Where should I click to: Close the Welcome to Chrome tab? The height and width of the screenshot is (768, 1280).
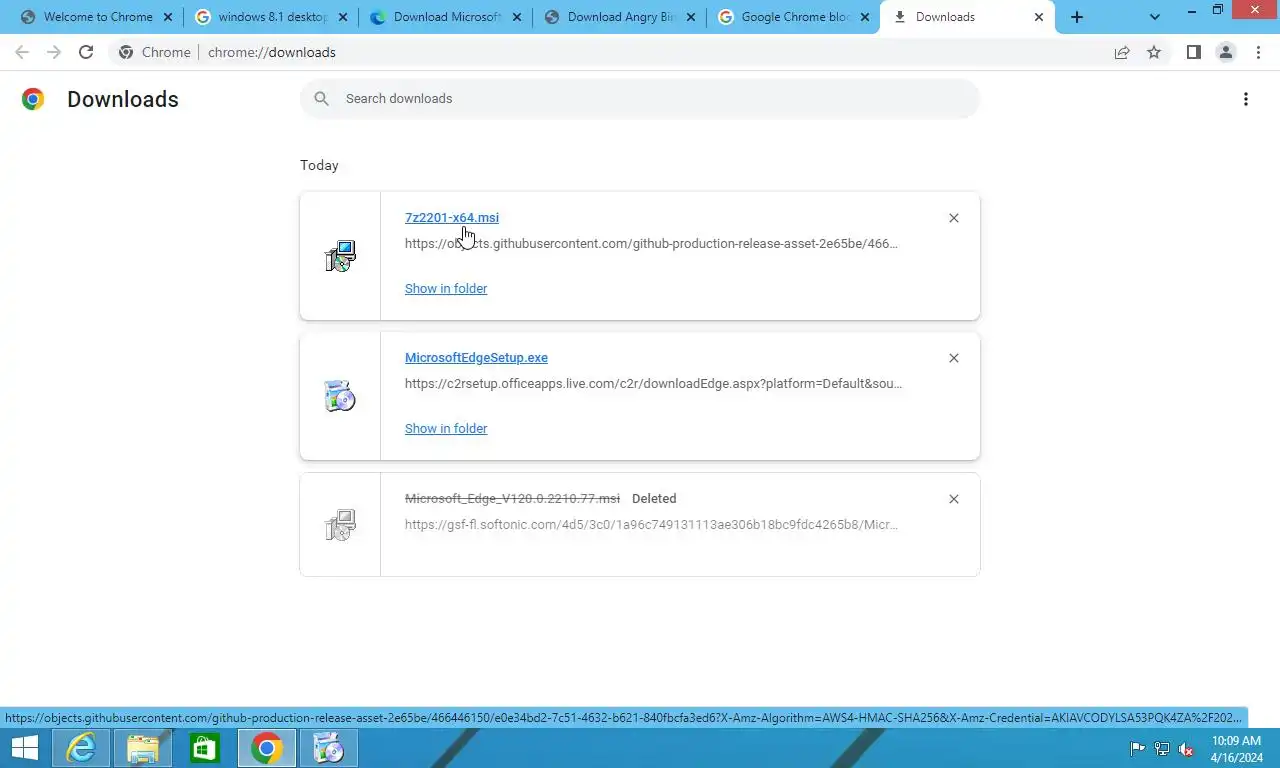pyautogui.click(x=168, y=17)
